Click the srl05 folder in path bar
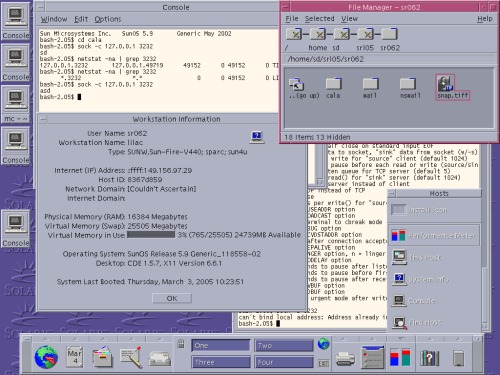The image size is (500, 375). coord(366,34)
